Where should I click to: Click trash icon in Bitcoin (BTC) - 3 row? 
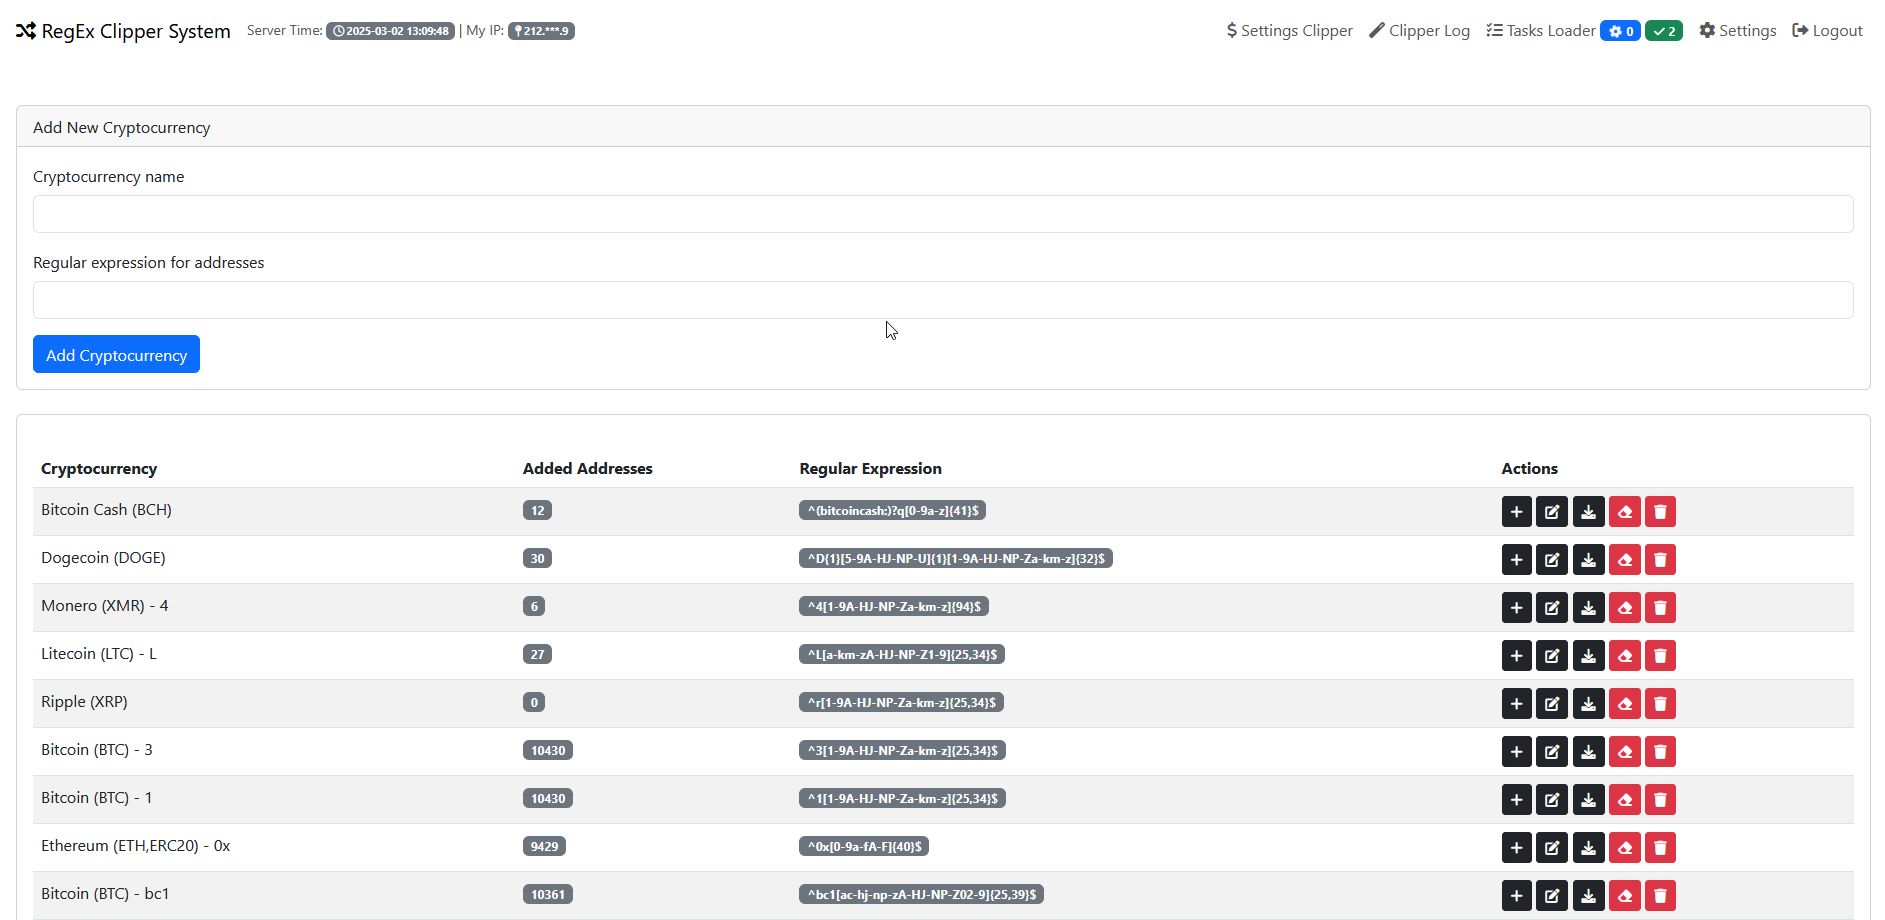pyautogui.click(x=1660, y=752)
